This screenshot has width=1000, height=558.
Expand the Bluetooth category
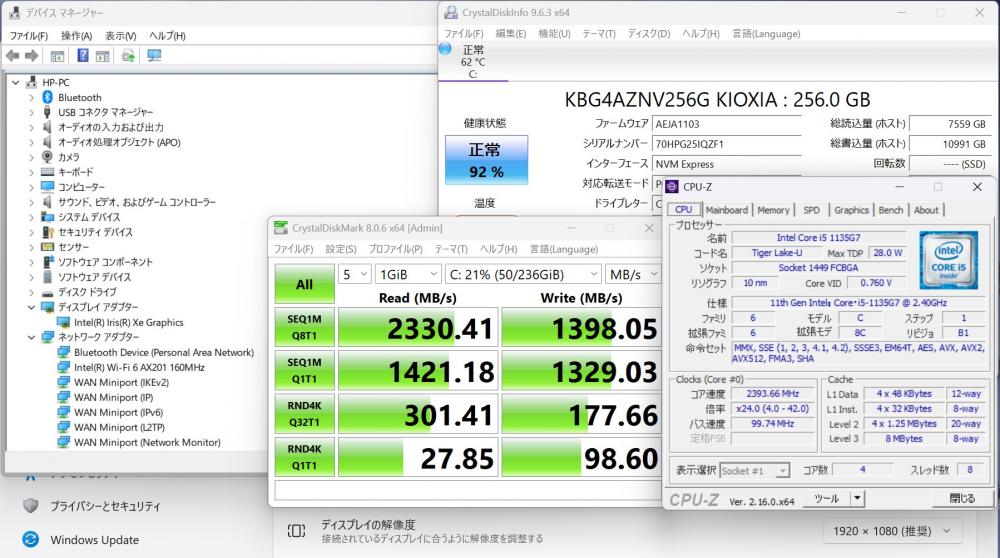31,98
